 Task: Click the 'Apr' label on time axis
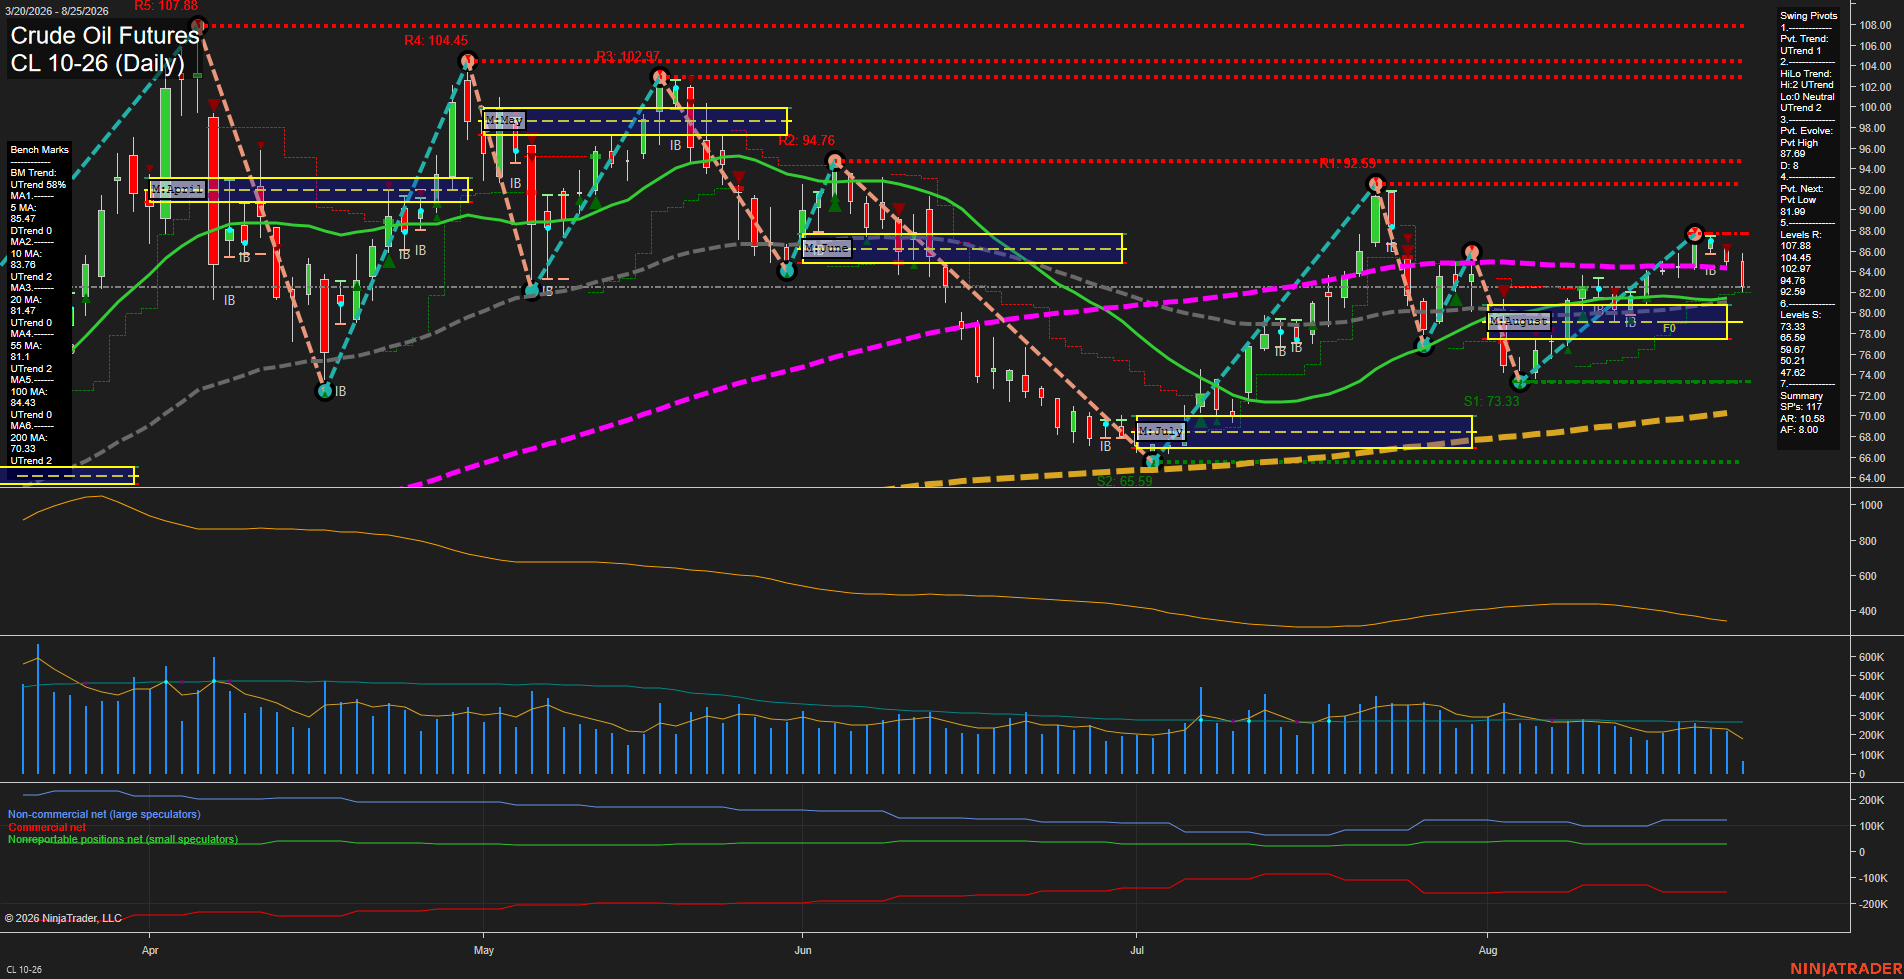[x=150, y=950]
